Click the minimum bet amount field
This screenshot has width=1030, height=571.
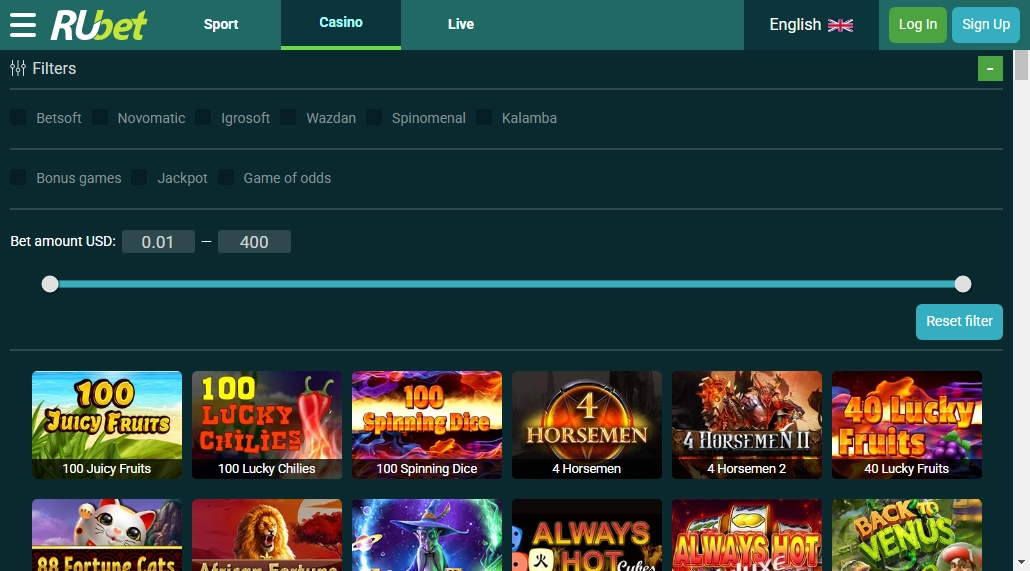(158, 242)
